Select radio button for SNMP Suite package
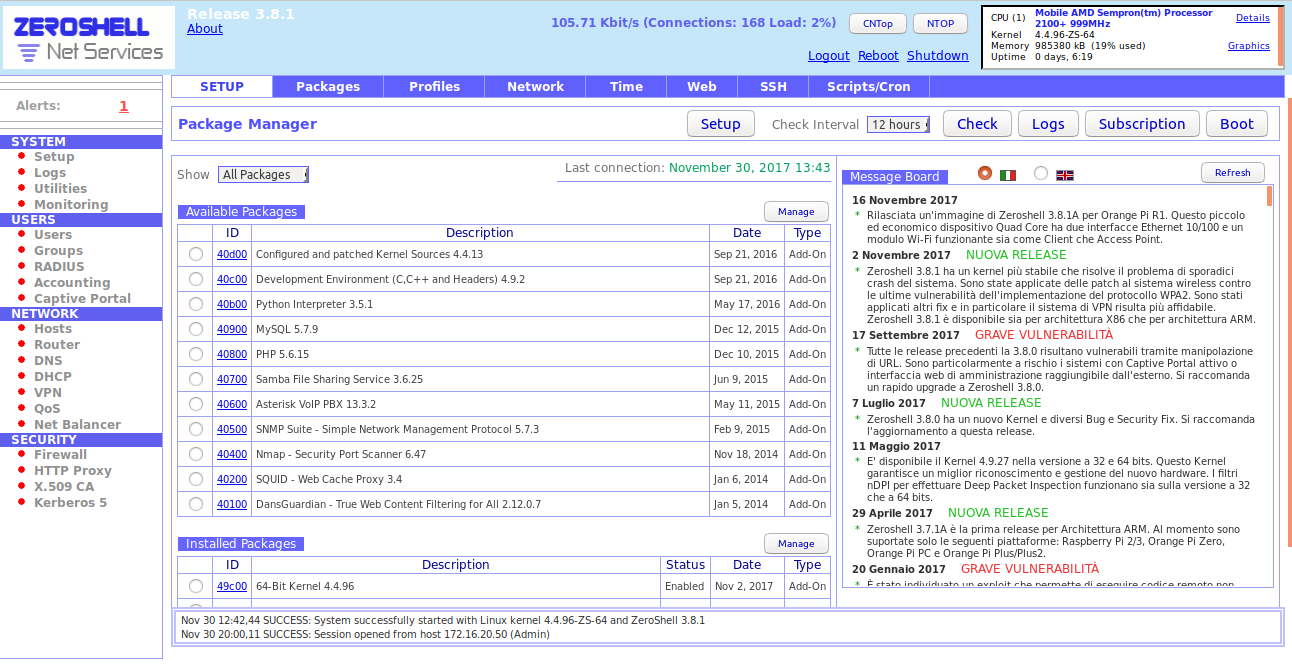The width and height of the screenshot is (1292, 666). pos(196,429)
